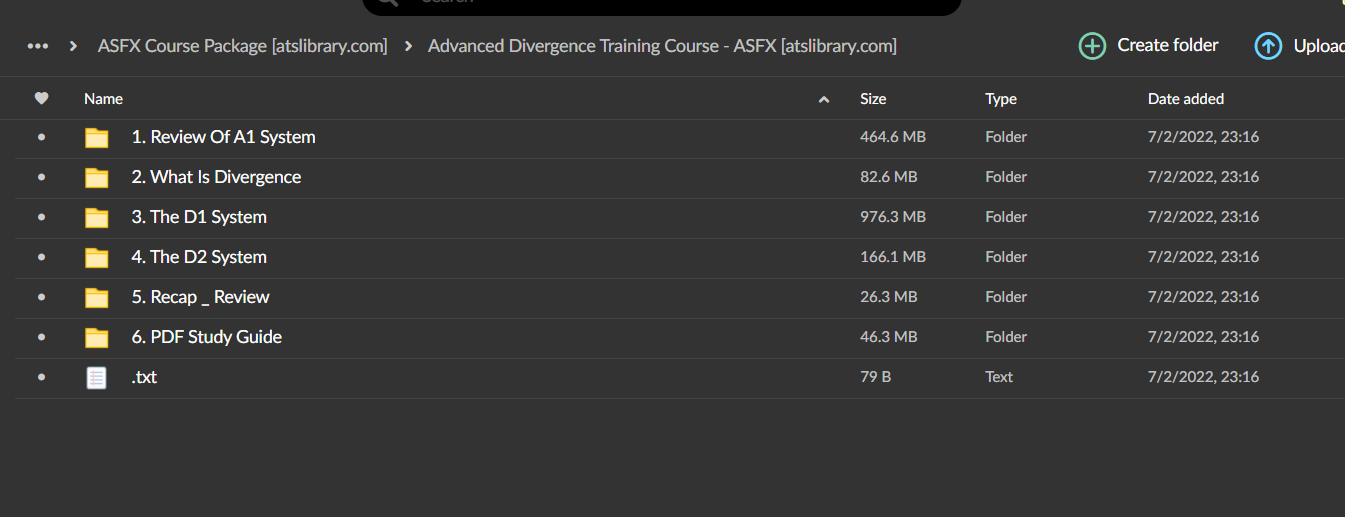The image size is (1345, 517).
Task: Click the 976.3 MB size cell
Action: point(893,217)
